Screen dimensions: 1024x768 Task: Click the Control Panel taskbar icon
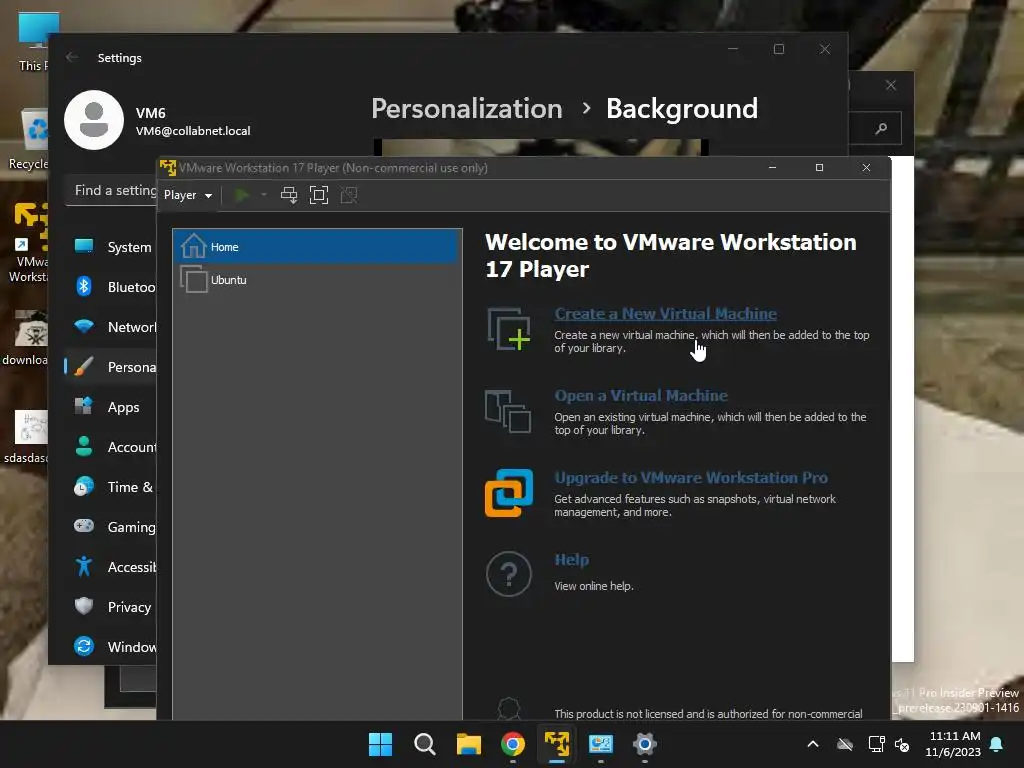pos(601,744)
